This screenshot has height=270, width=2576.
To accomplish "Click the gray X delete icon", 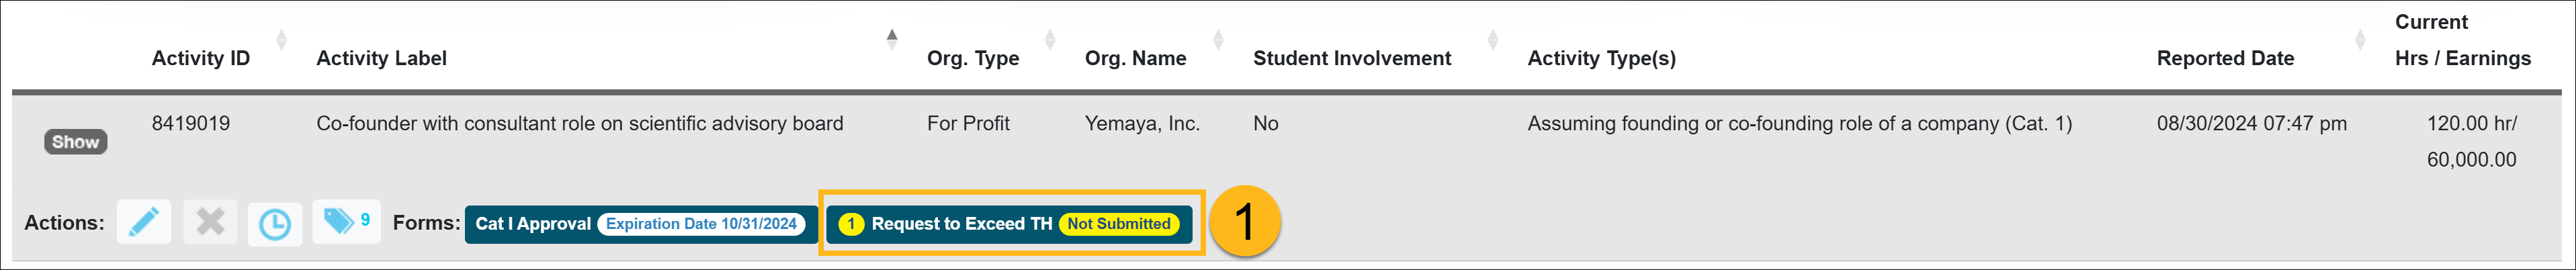I will (210, 222).
